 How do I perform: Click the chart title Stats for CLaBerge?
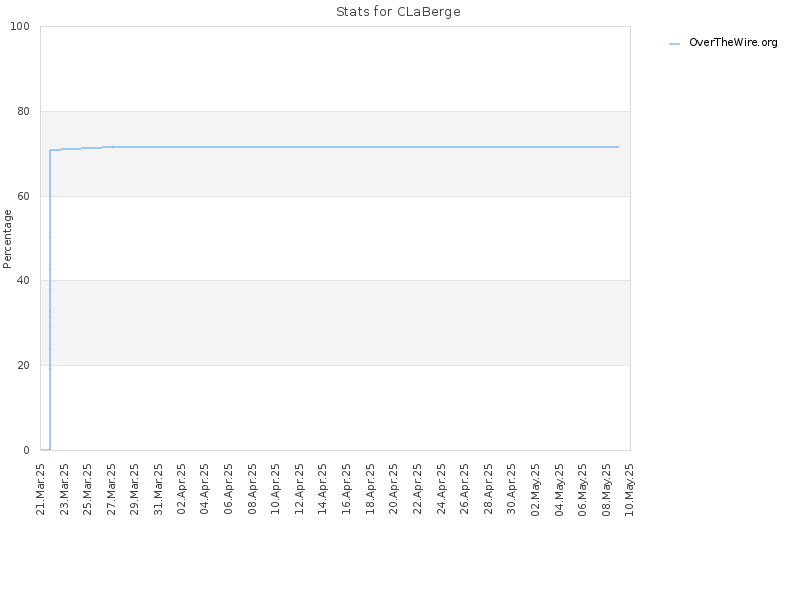tap(398, 12)
